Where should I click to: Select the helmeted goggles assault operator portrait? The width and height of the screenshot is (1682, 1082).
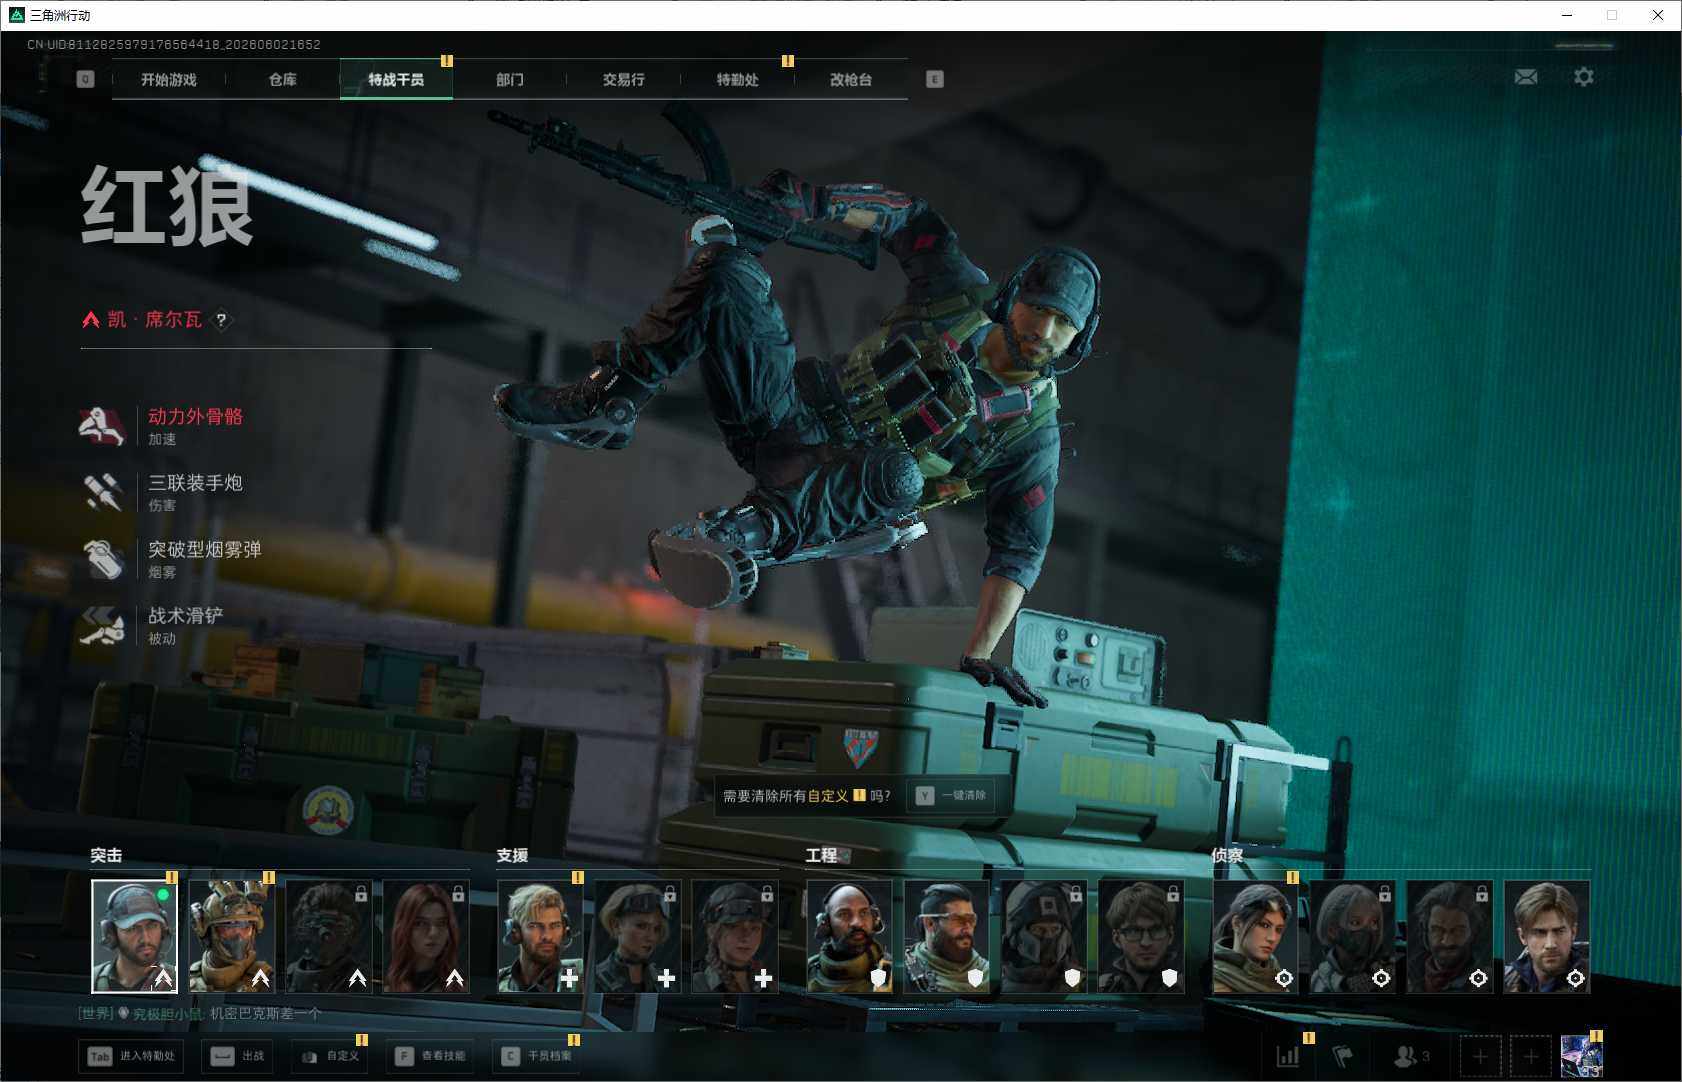(x=232, y=937)
